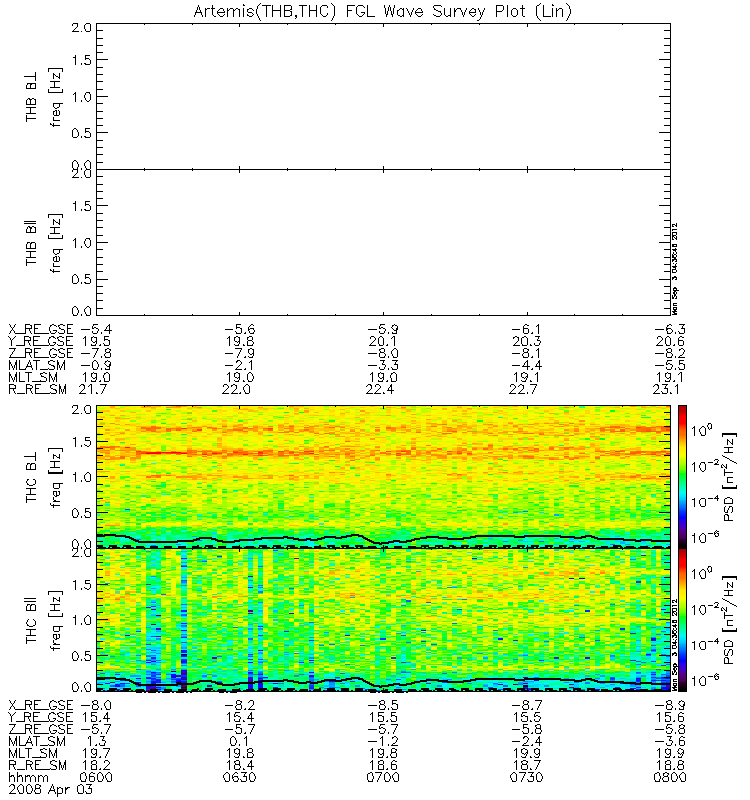Viewport: 750px width, 800px height.
Task: Click the 'THB B⊥' axis label
Action: click(x=31, y=96)
